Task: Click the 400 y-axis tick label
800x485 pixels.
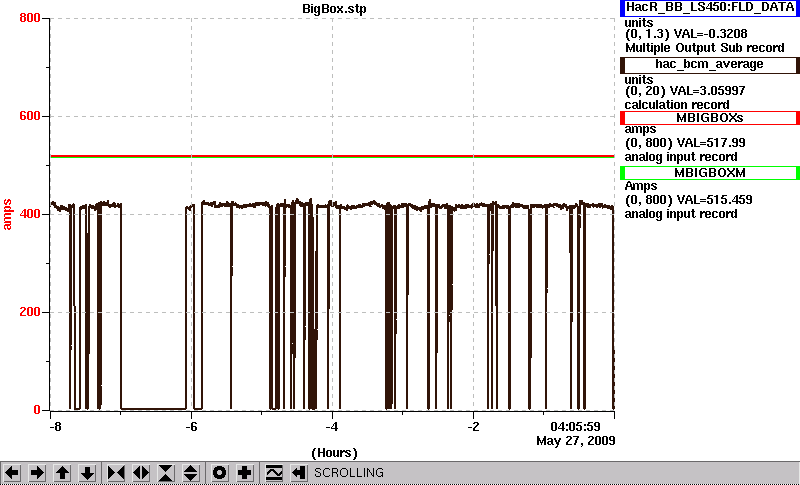Action: (30, 214)
